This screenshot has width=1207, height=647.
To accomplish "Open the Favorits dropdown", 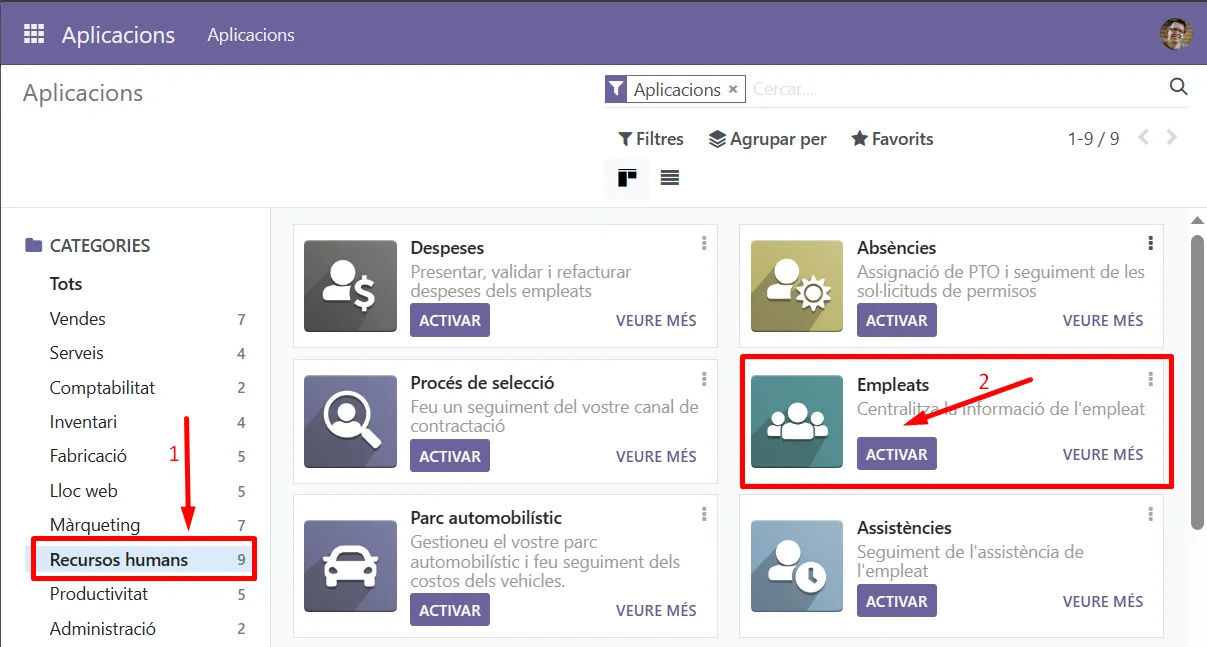I will [892, 139].
